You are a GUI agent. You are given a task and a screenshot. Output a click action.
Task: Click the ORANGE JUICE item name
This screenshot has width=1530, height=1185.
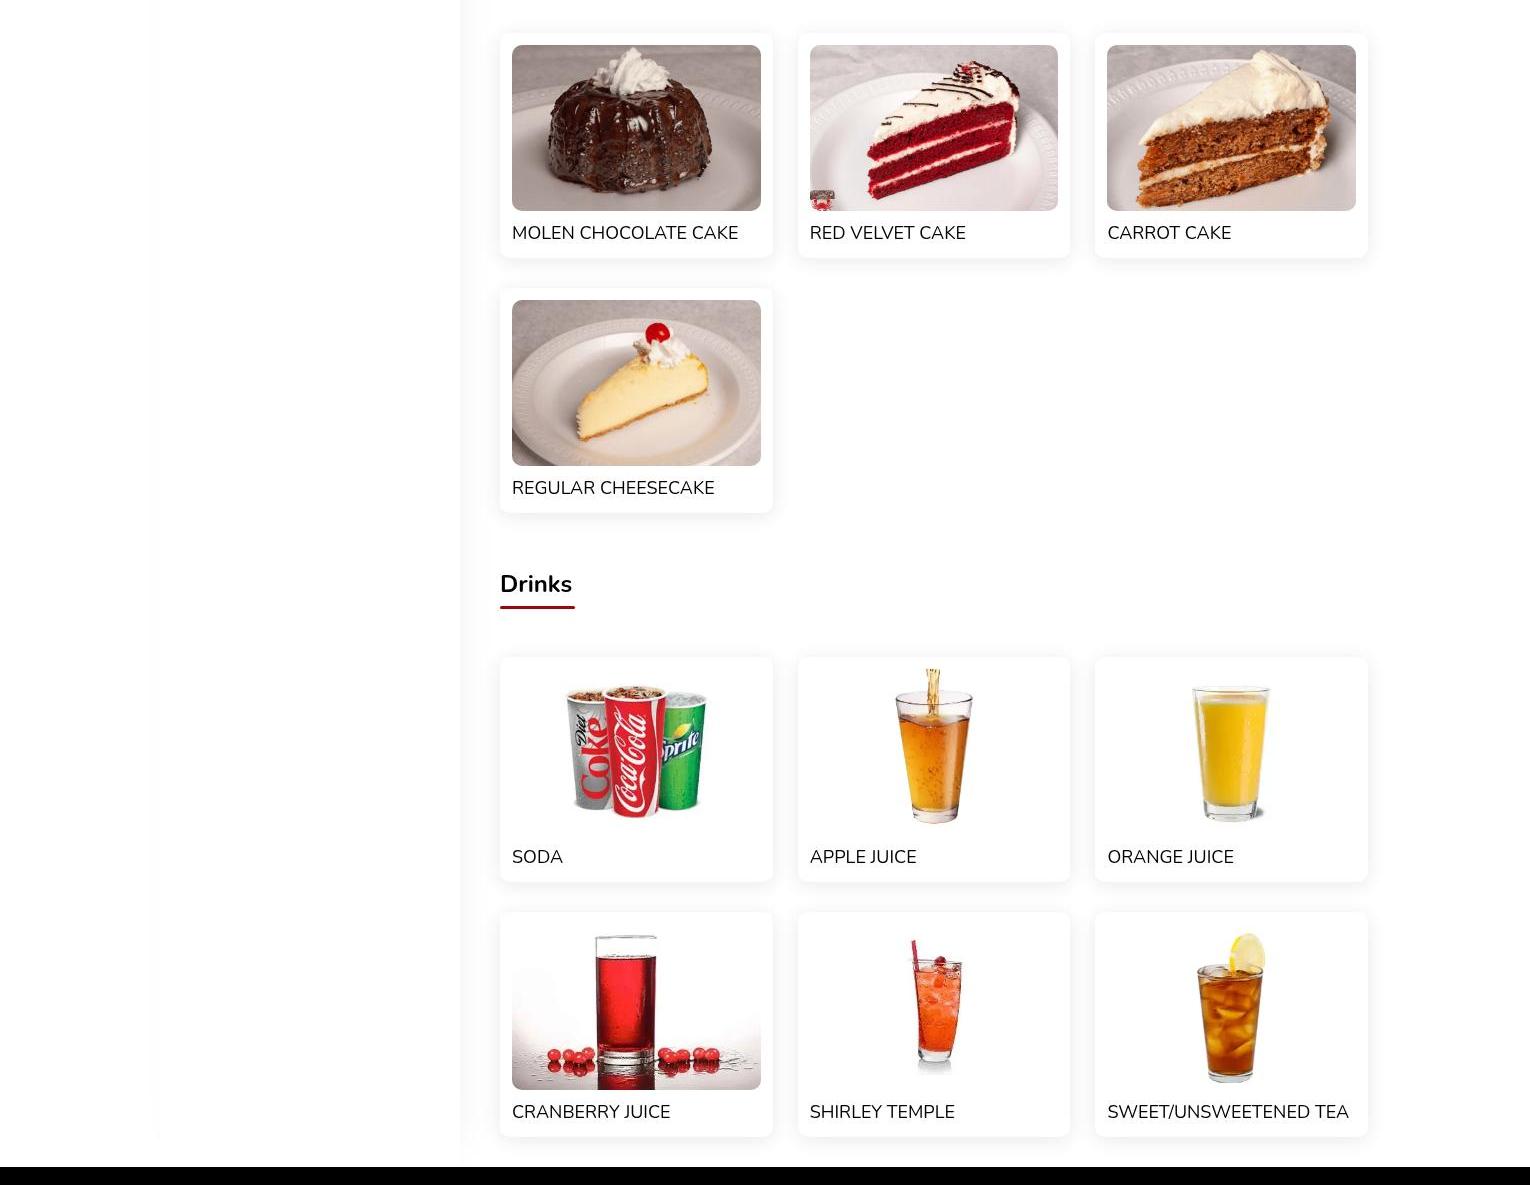click(1170, 857)
